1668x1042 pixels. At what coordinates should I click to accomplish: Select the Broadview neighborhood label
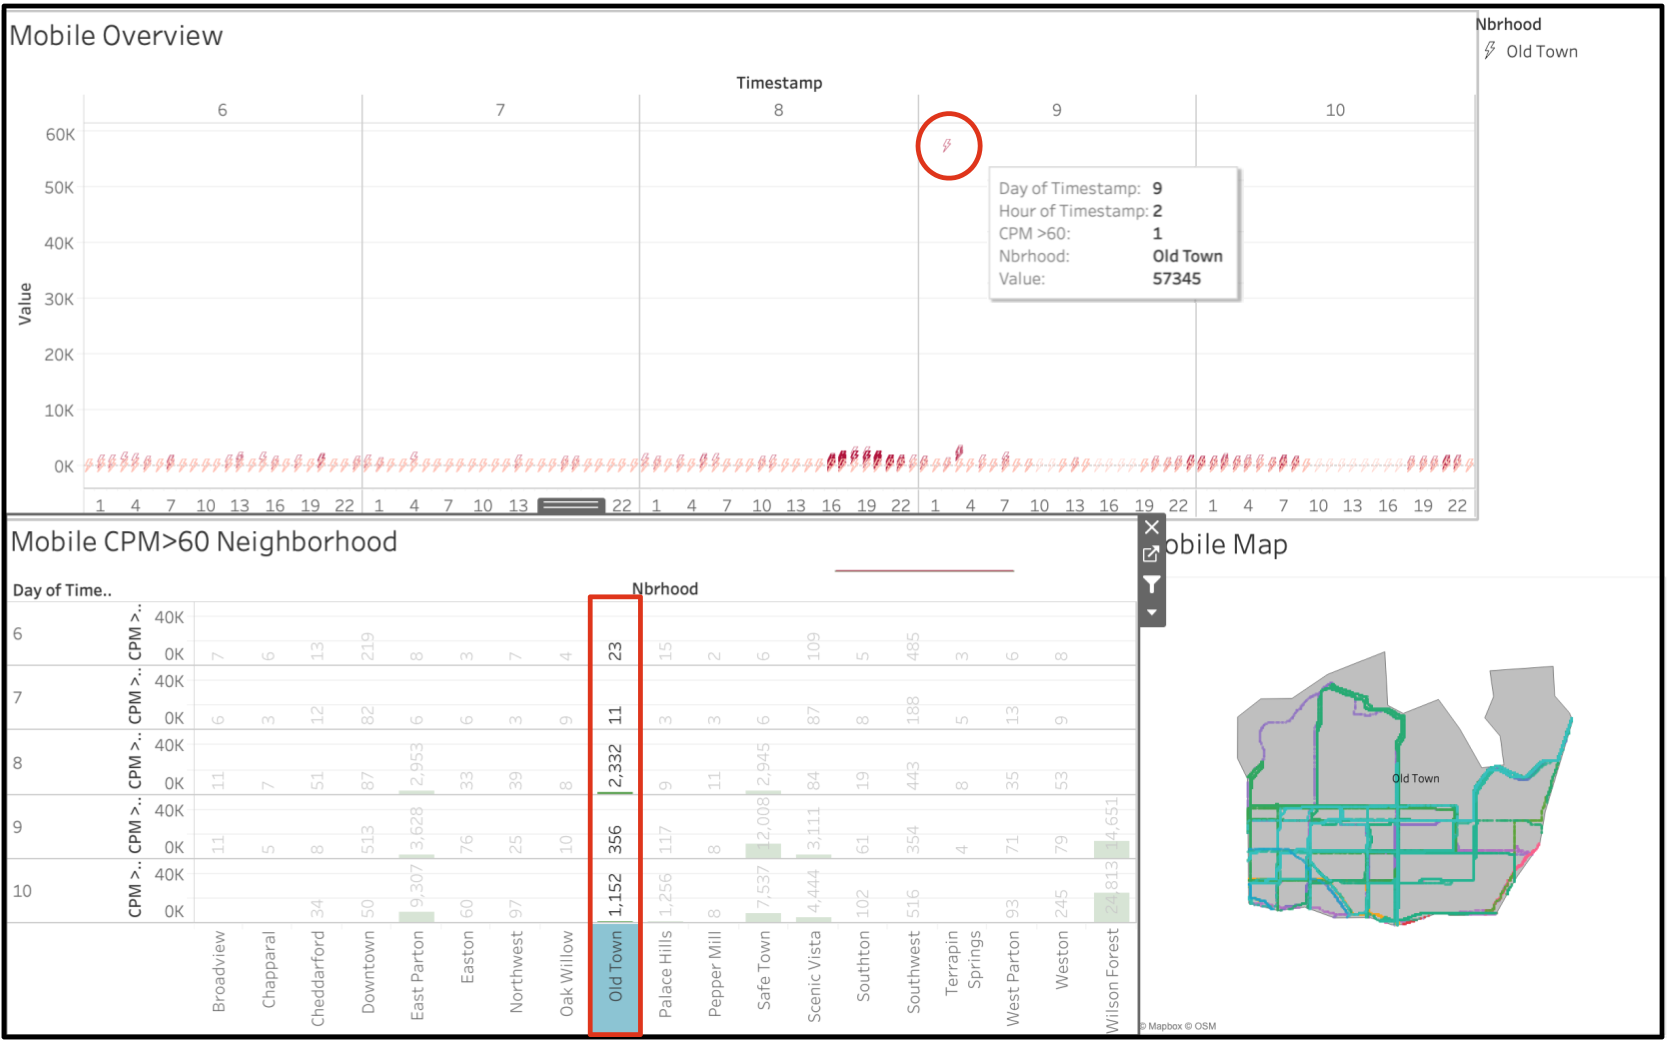[219, 972]
